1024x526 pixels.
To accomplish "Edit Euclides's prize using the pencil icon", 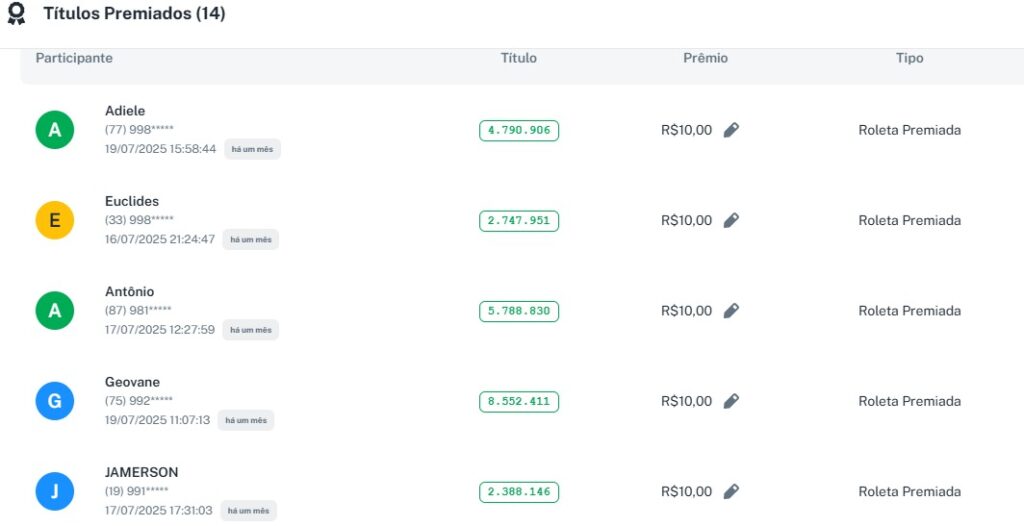I will [x=731, y=220].
